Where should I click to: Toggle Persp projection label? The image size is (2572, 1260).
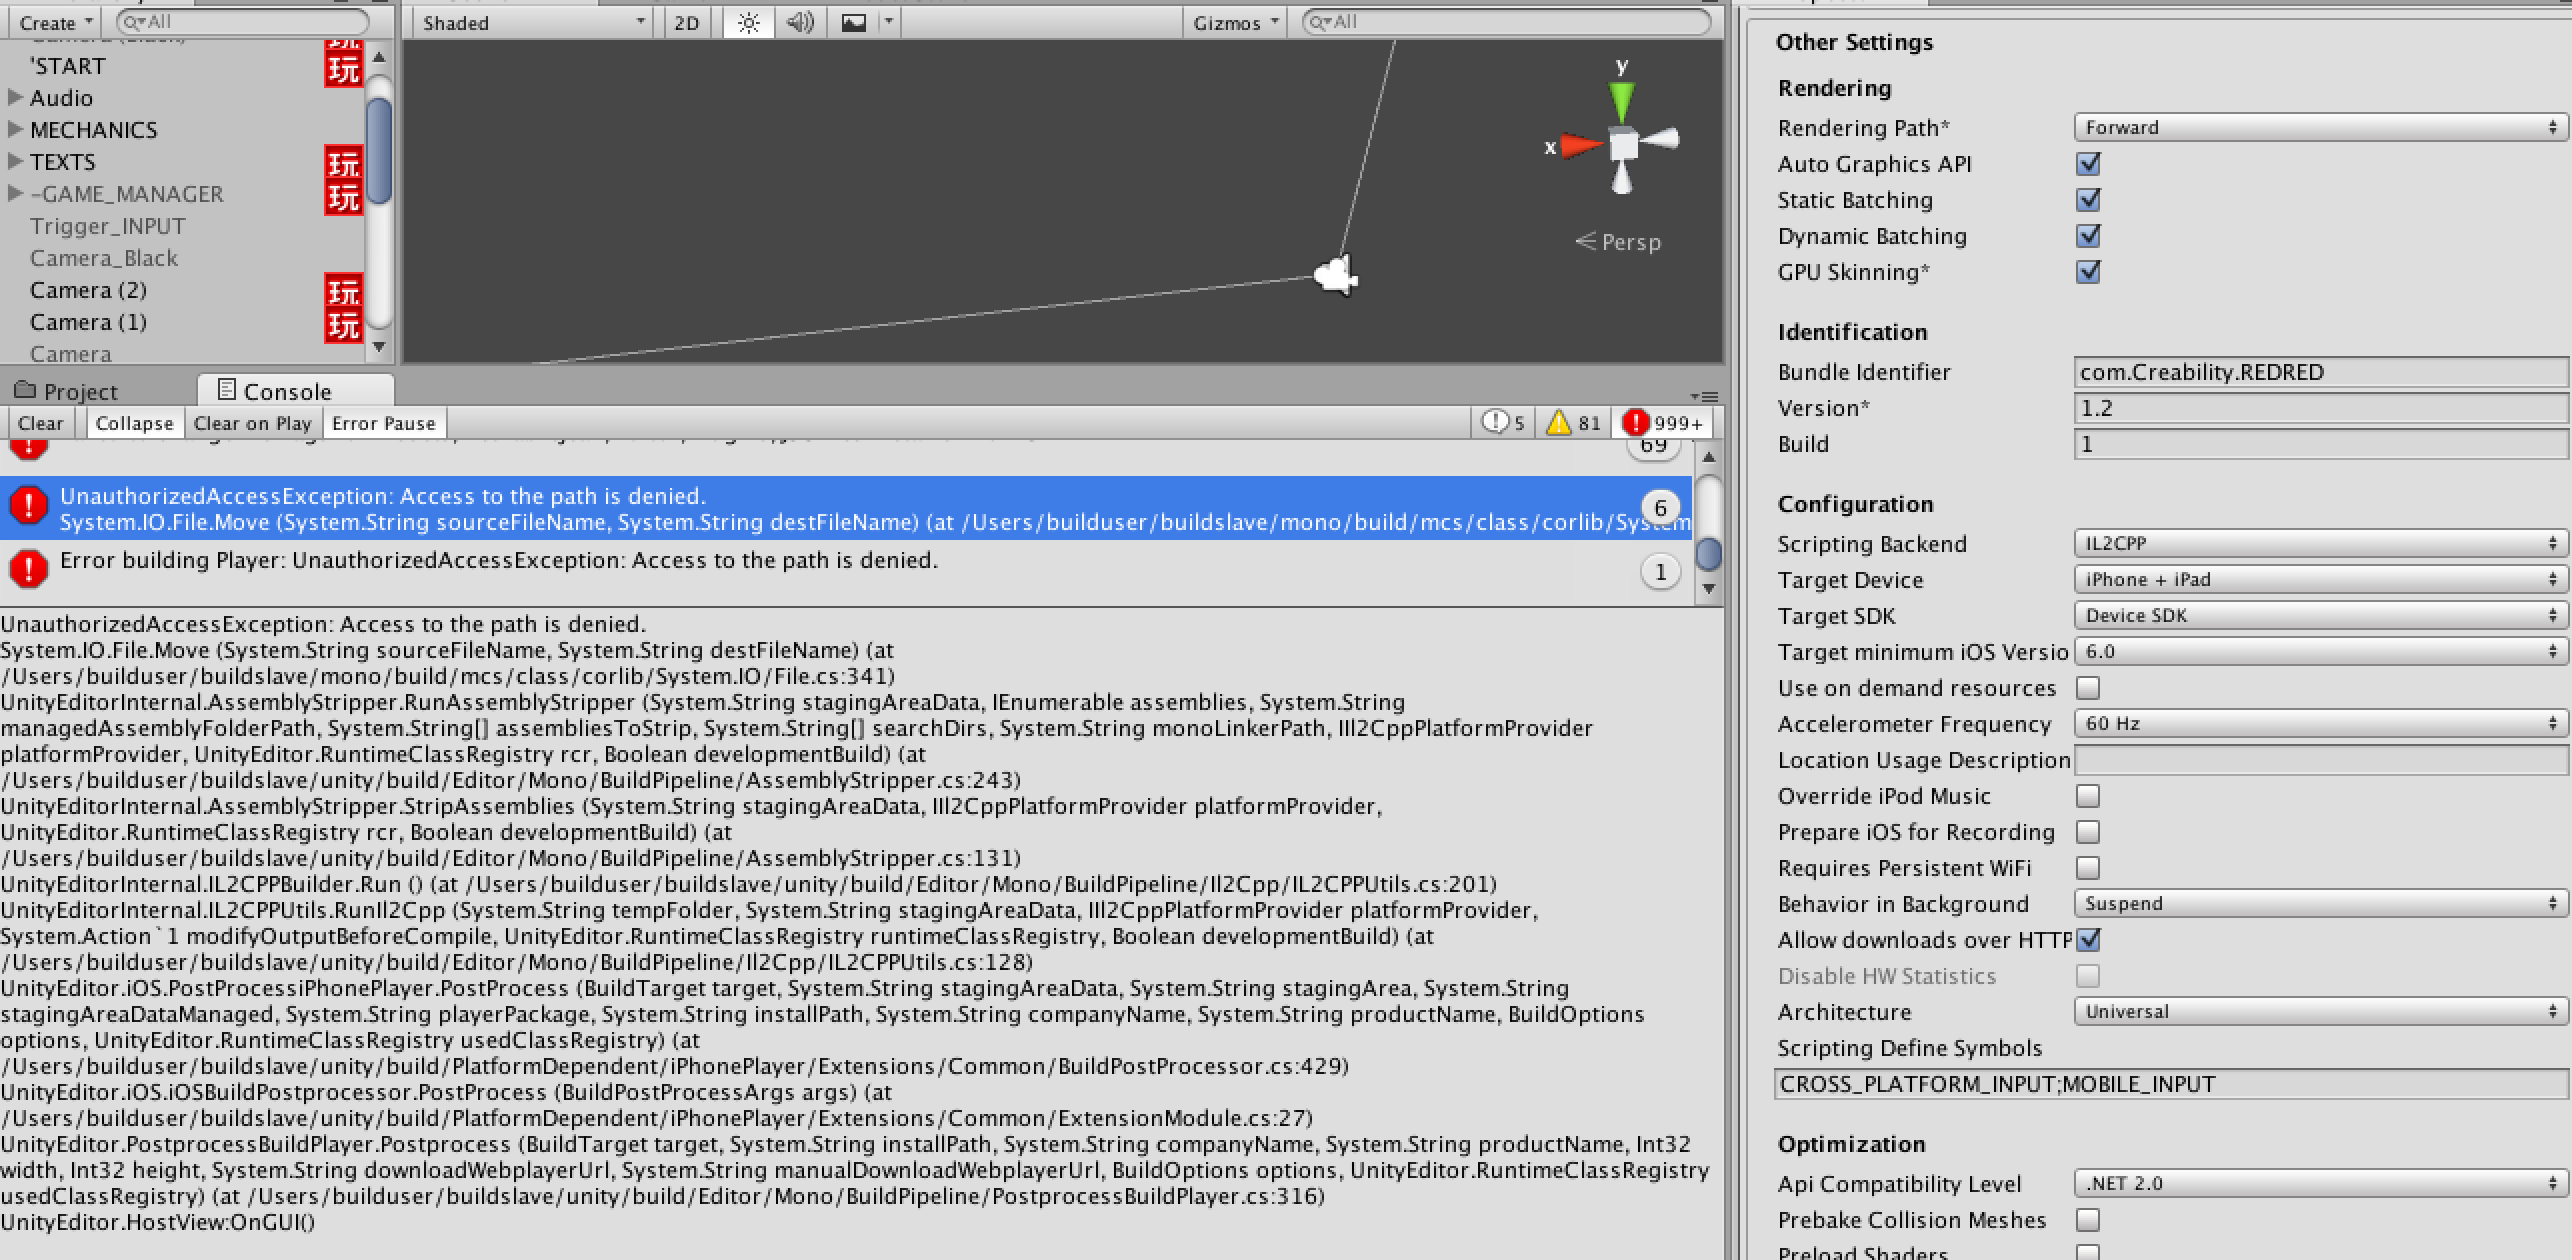click(x=1618, y=242)
